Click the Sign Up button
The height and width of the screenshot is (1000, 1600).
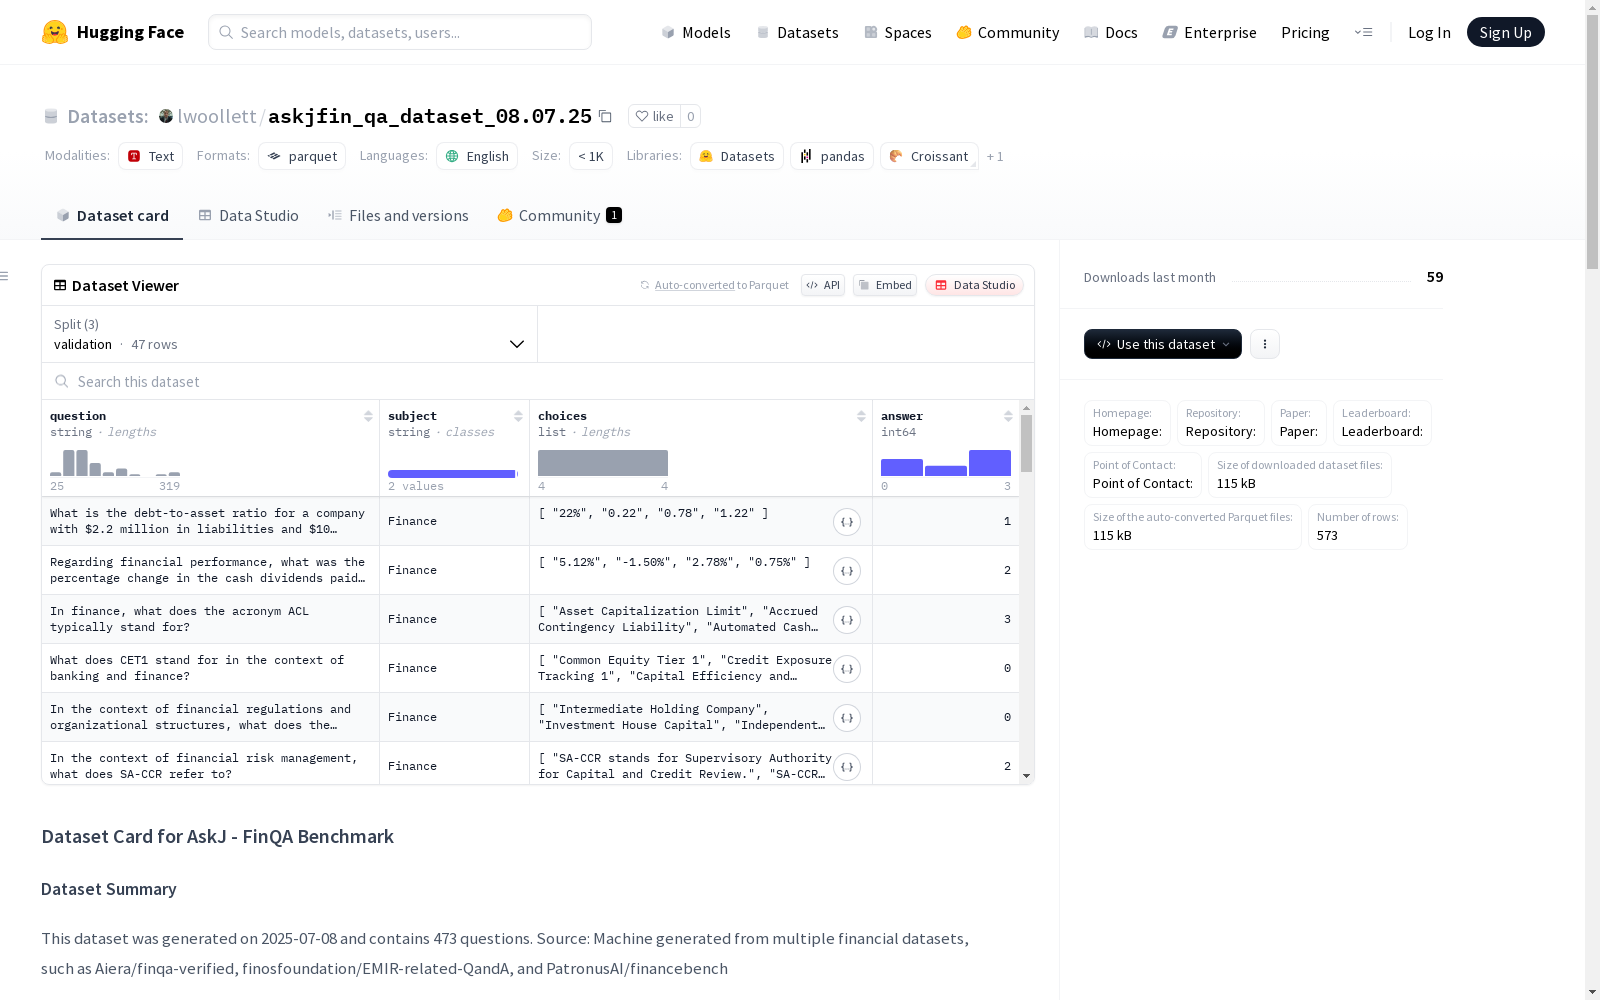click(x=1505, y=32)
